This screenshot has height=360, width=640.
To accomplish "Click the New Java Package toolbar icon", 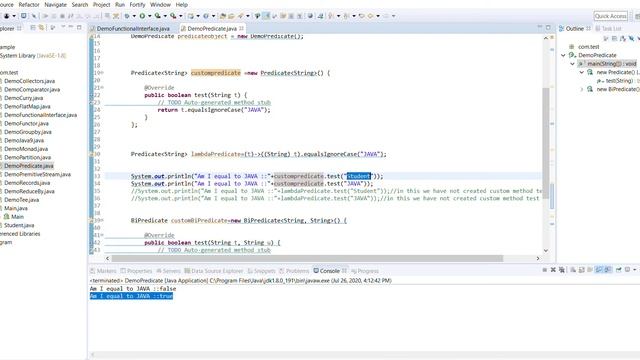I will tap(190, 16).
